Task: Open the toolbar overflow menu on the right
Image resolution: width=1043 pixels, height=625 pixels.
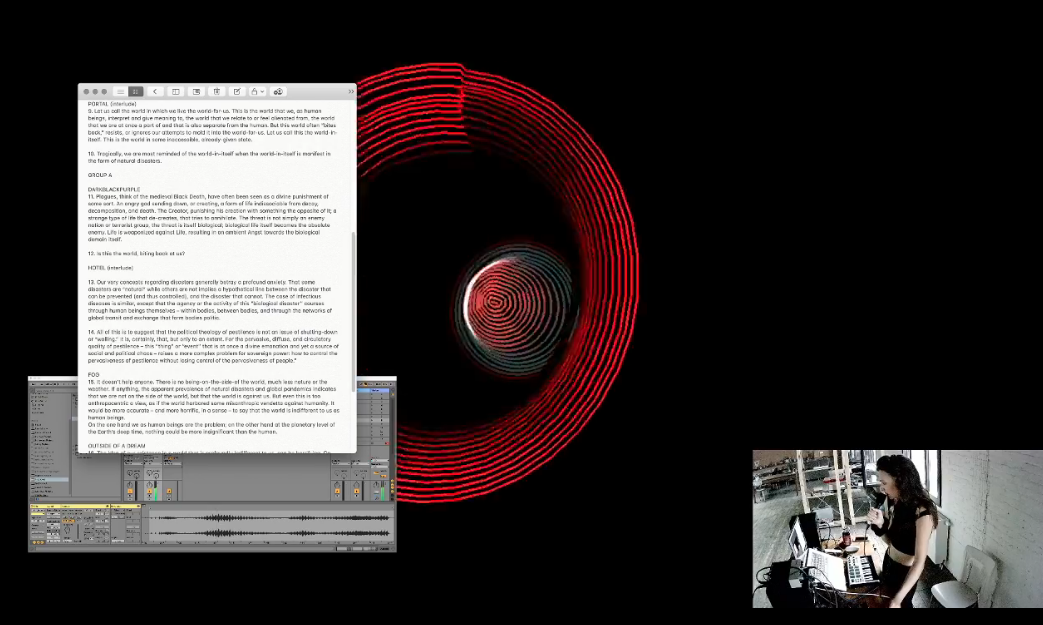Action: (x=350, y=90)
